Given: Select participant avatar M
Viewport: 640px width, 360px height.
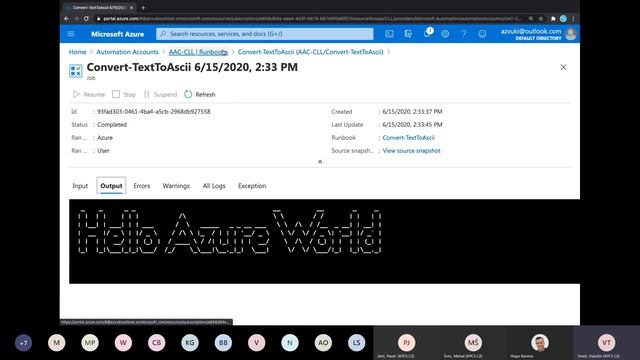Looking at the screenshot, I should (x=56, y=343).
